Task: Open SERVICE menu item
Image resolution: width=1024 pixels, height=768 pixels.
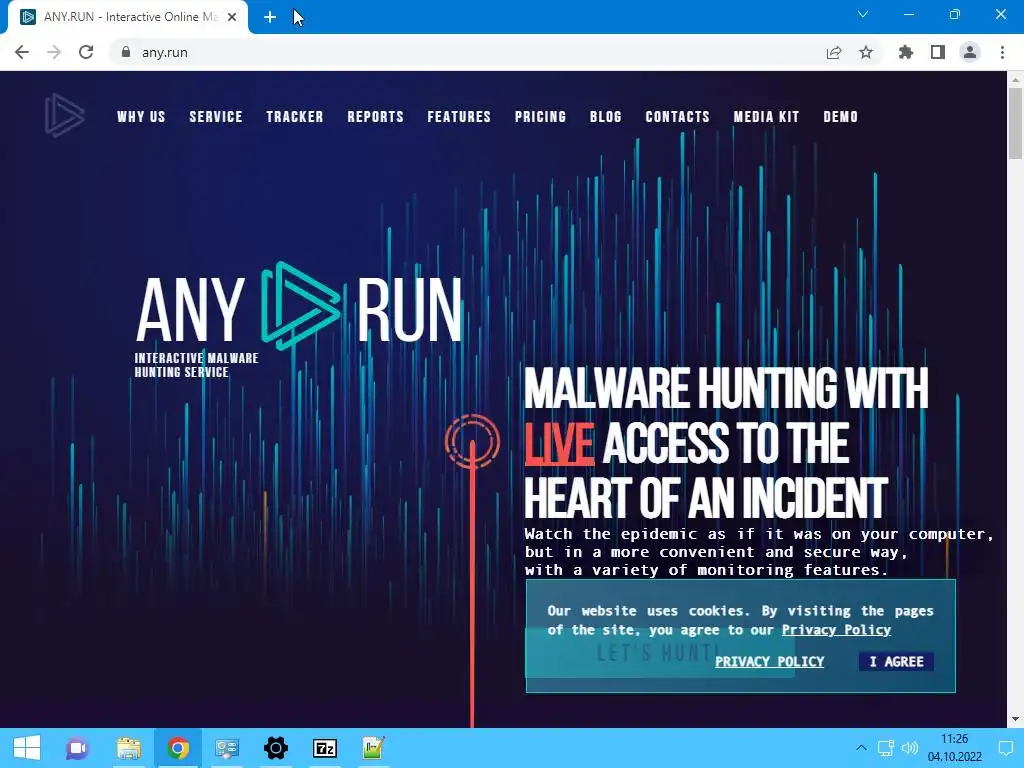Action: [x=216, y=116]
